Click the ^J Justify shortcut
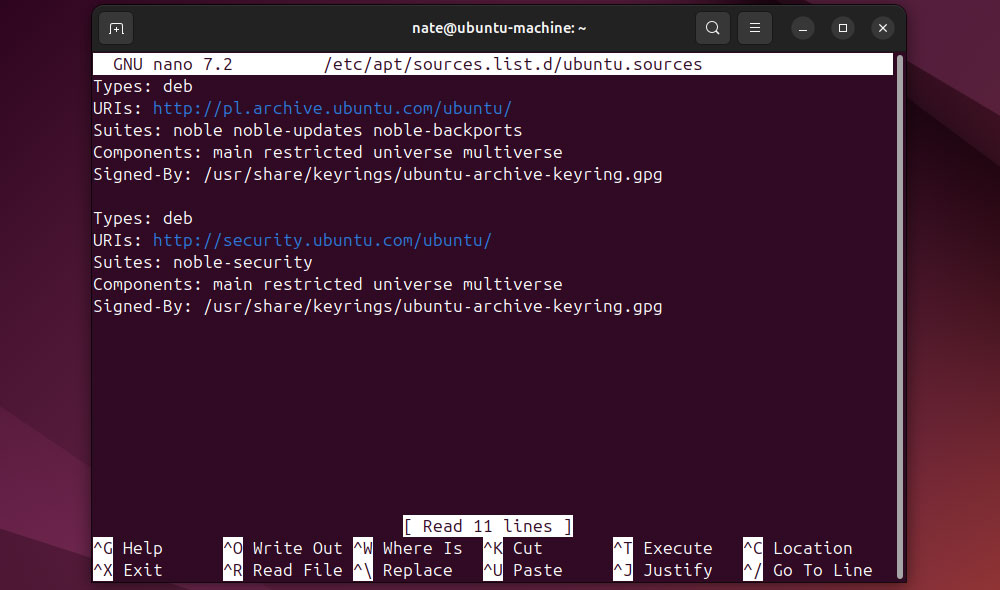The image size is (1000, 590). pos(663,570)
